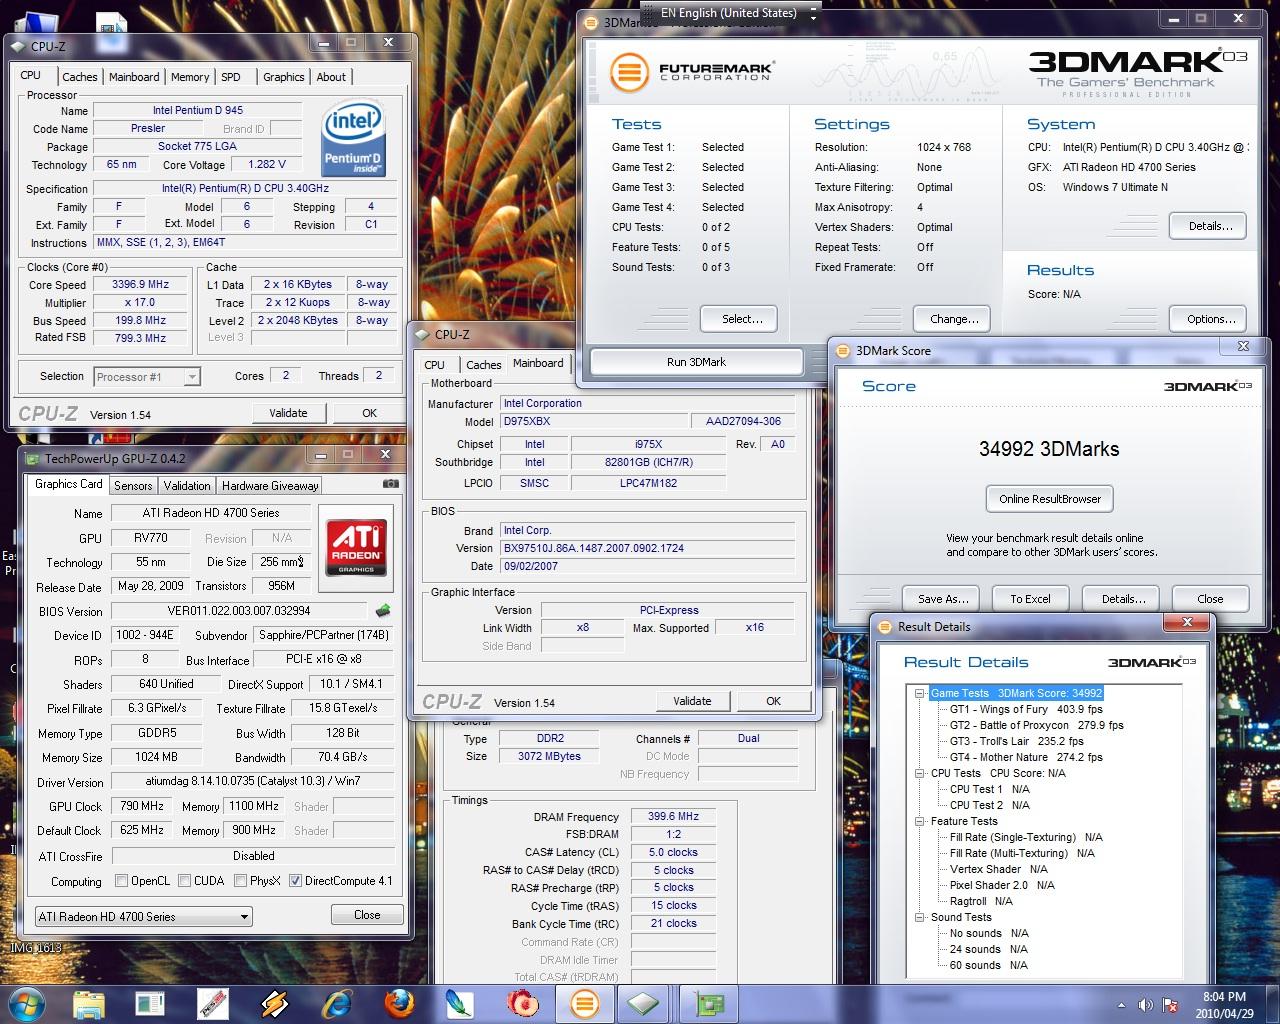Image resolution: width=1280 pixels, height=1024 pixels.
Task: Click the BIOS Version field in GPU-Z
Action: (x=240, y=611)
